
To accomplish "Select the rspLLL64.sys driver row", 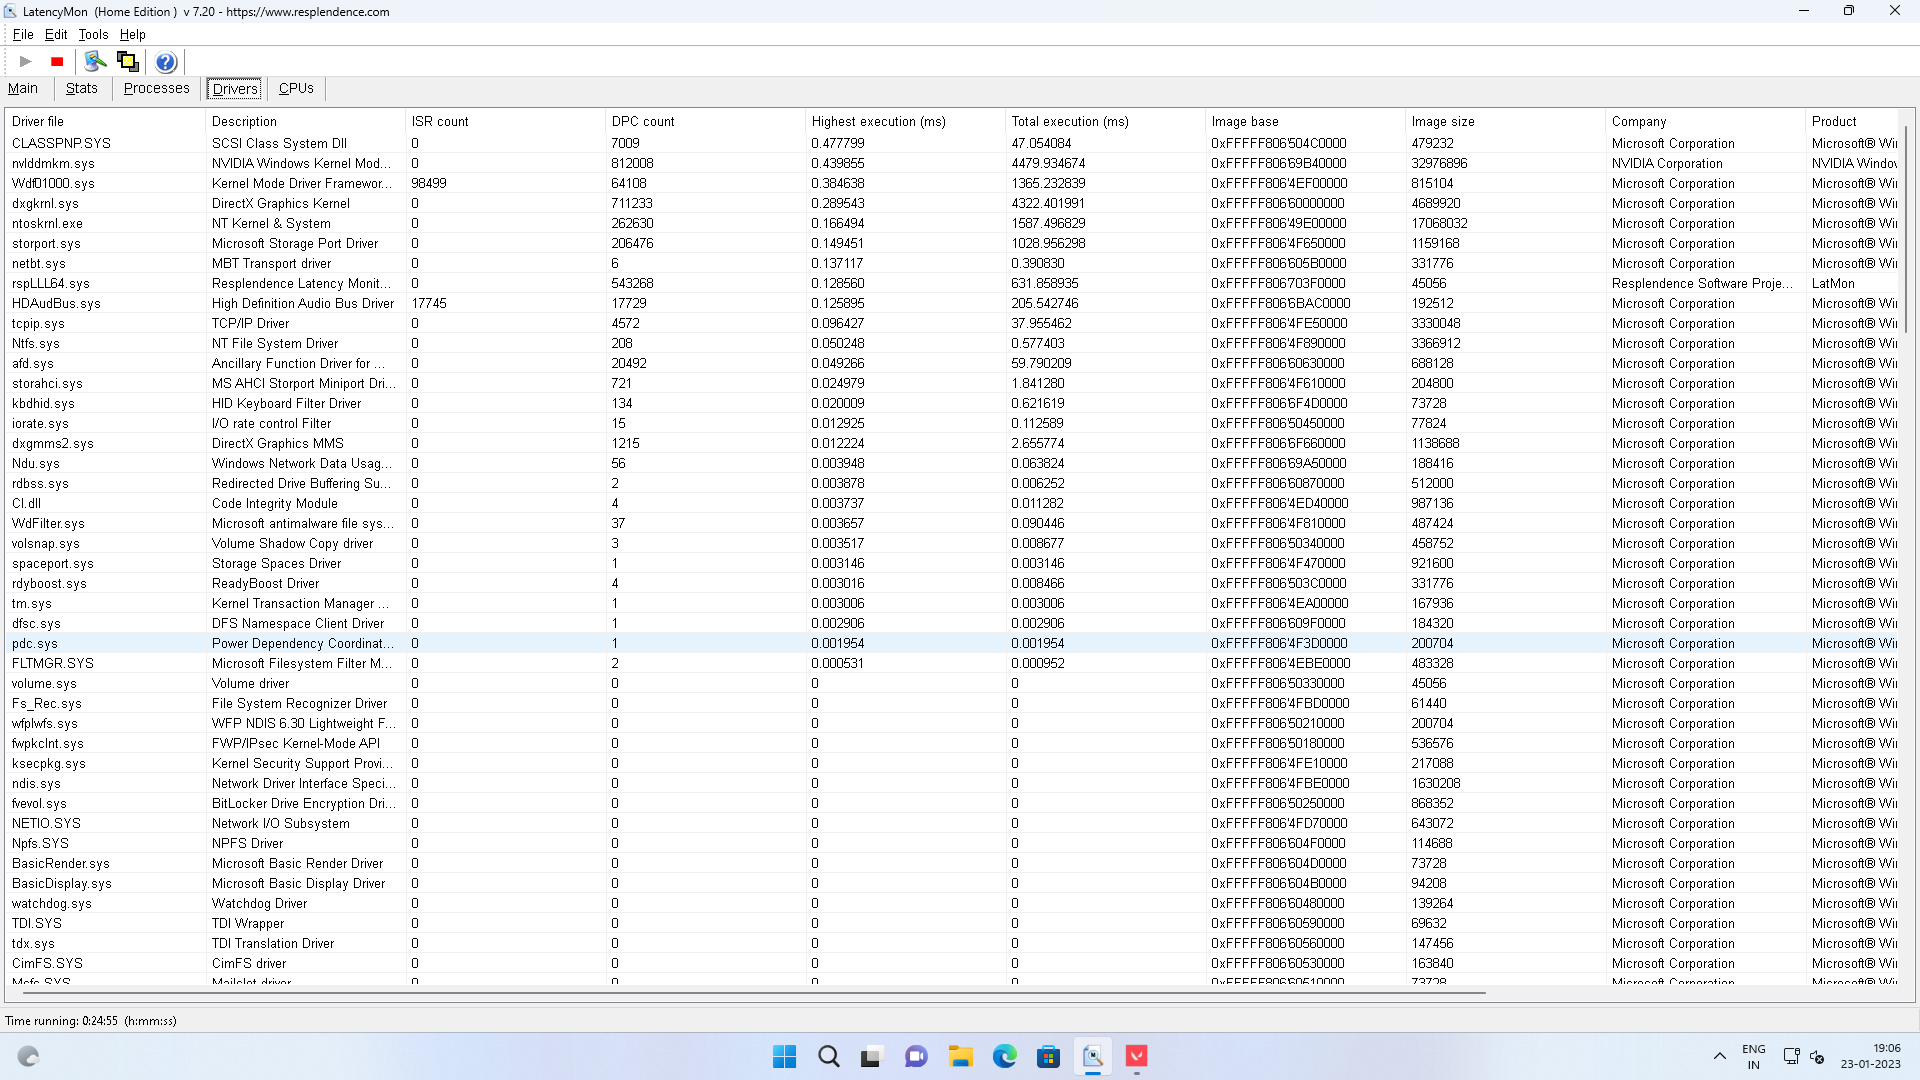I will pos(952,283).
